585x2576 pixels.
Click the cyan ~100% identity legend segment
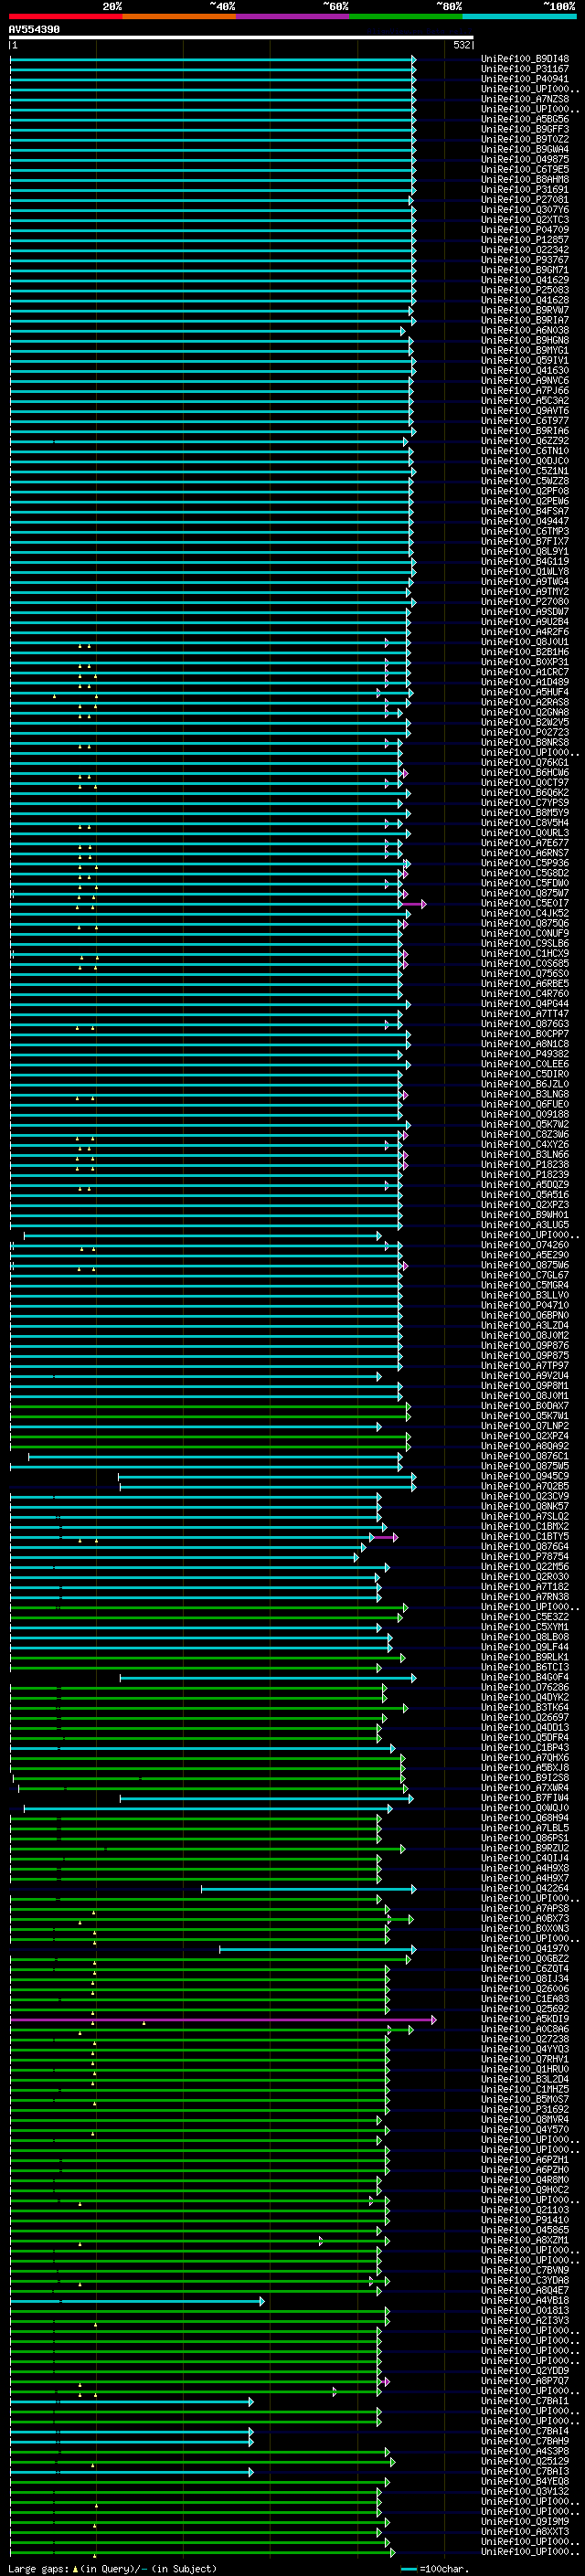[520, 16]
